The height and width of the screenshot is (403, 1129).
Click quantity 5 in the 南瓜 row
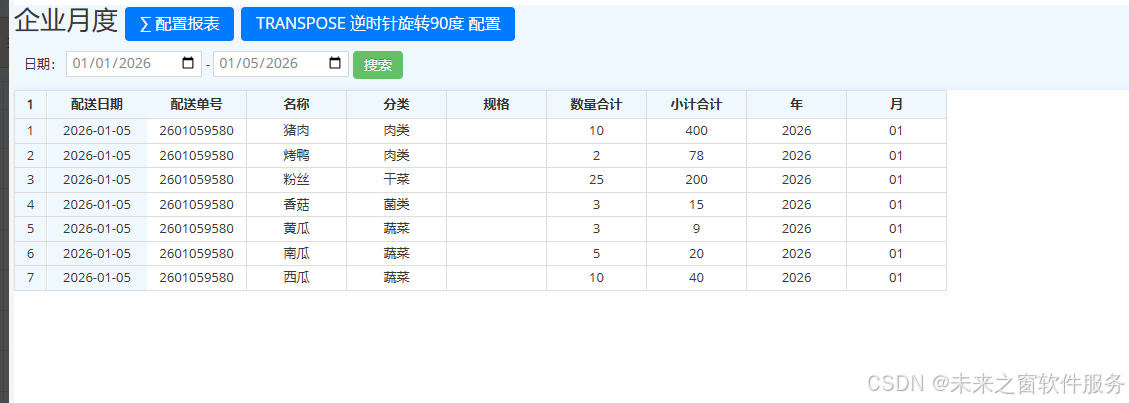tap(597, 253)
